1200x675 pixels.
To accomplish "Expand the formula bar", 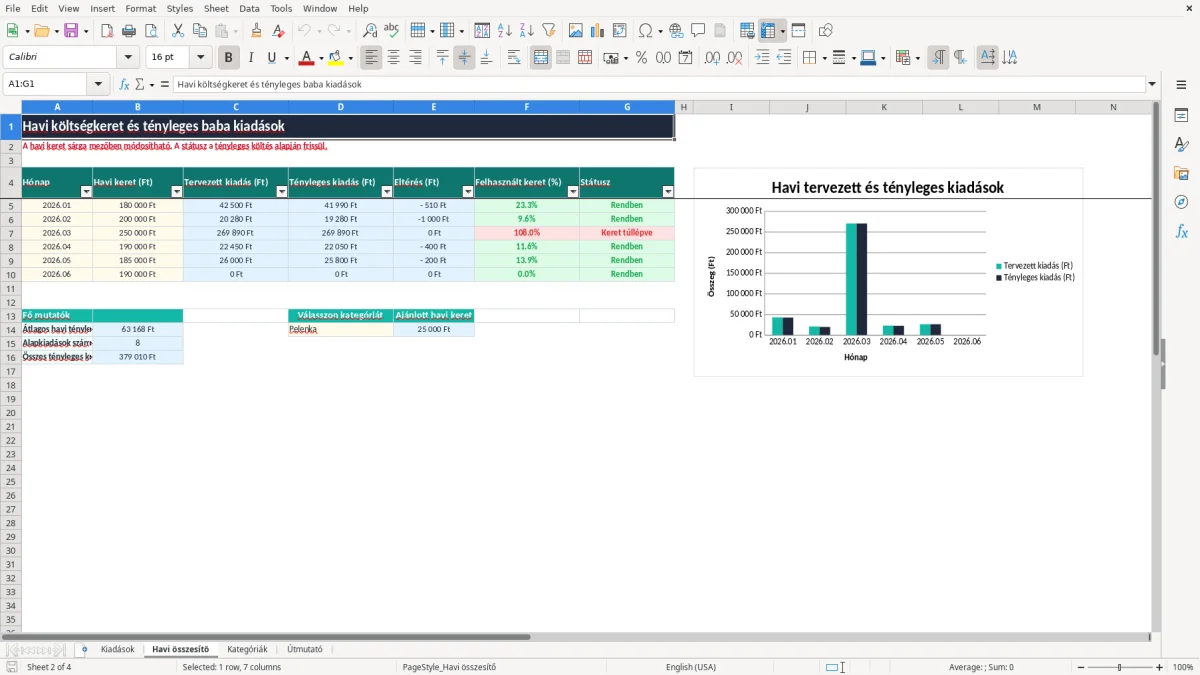I will [1152, 85].
